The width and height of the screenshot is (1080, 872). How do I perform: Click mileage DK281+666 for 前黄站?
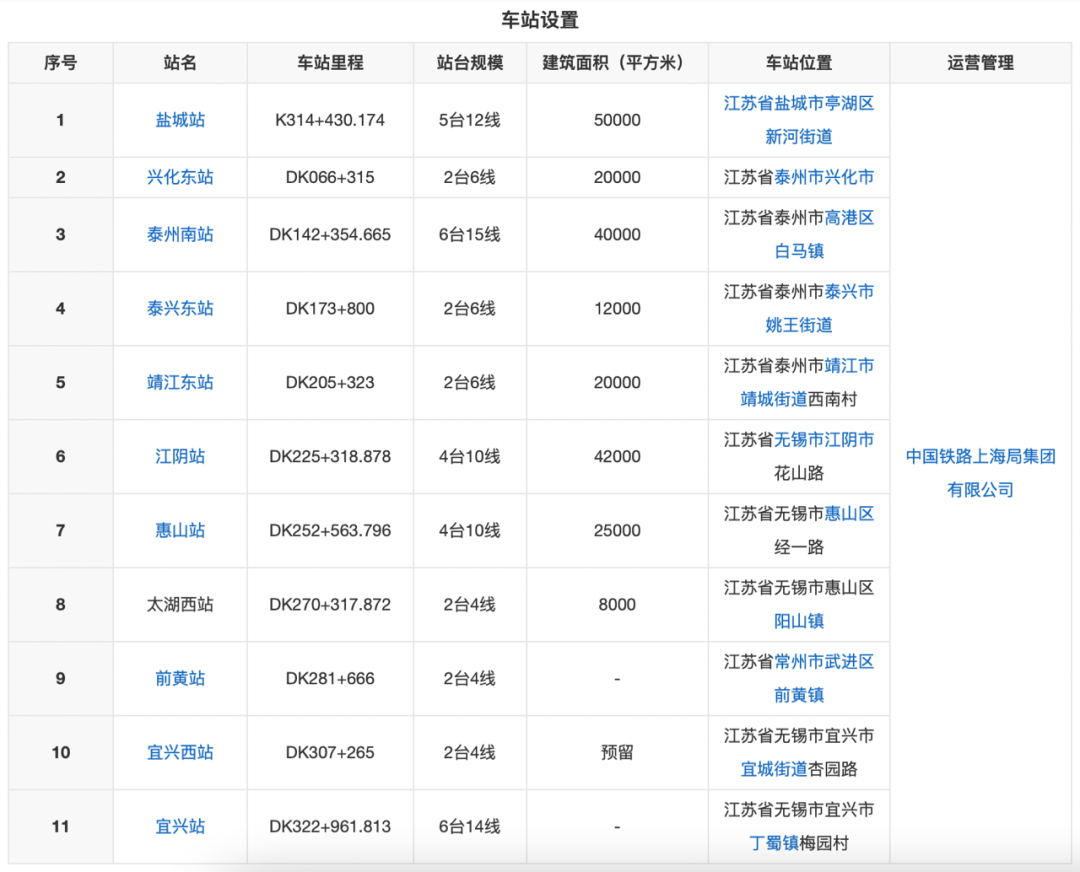coord(330,678)
